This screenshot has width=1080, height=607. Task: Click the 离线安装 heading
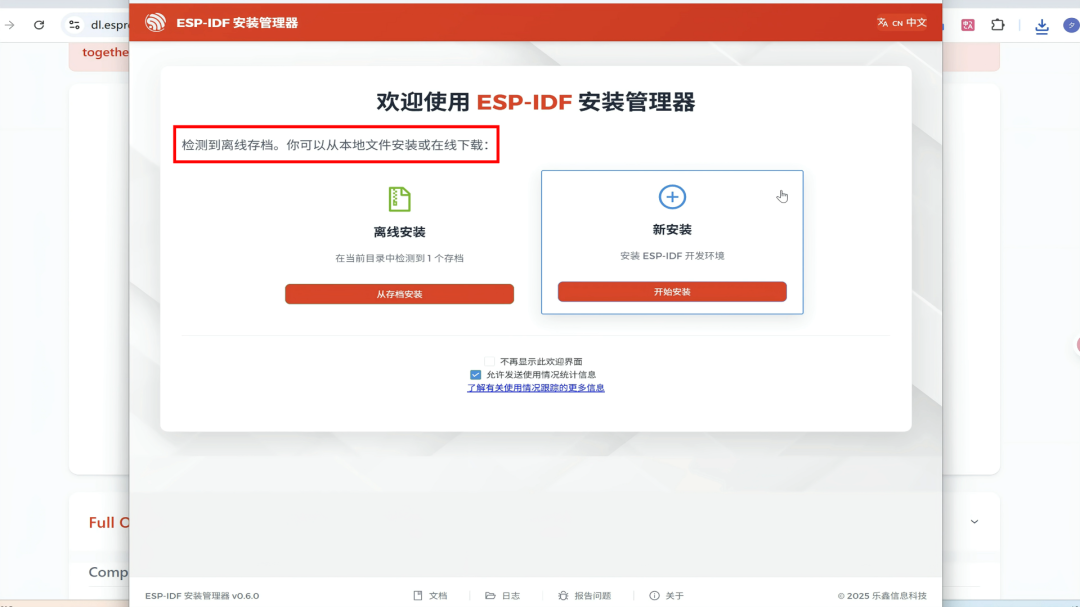pos(399,232)
